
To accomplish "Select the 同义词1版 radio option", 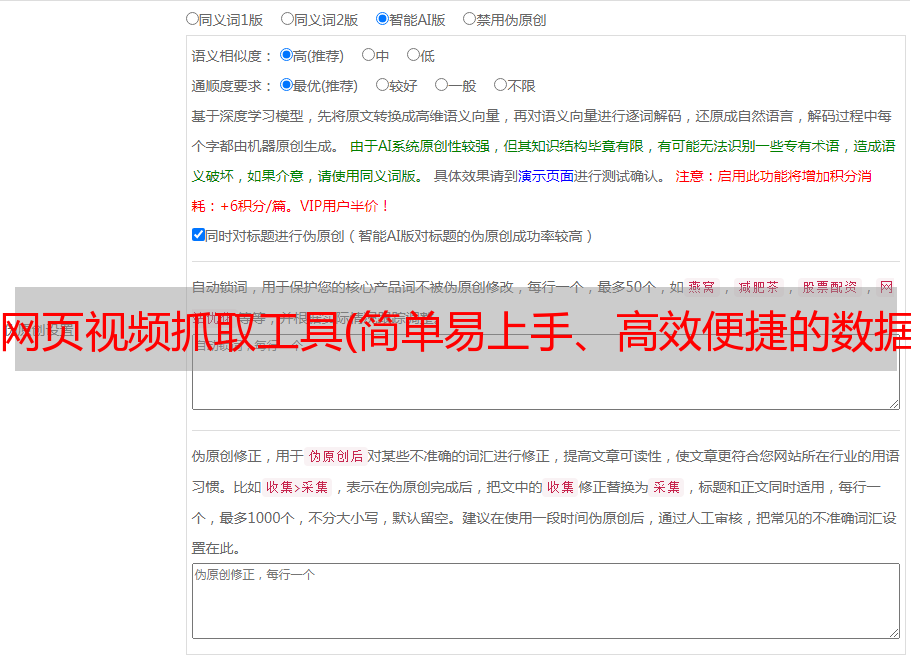I will pyautogui.click(x=192, y=19).
